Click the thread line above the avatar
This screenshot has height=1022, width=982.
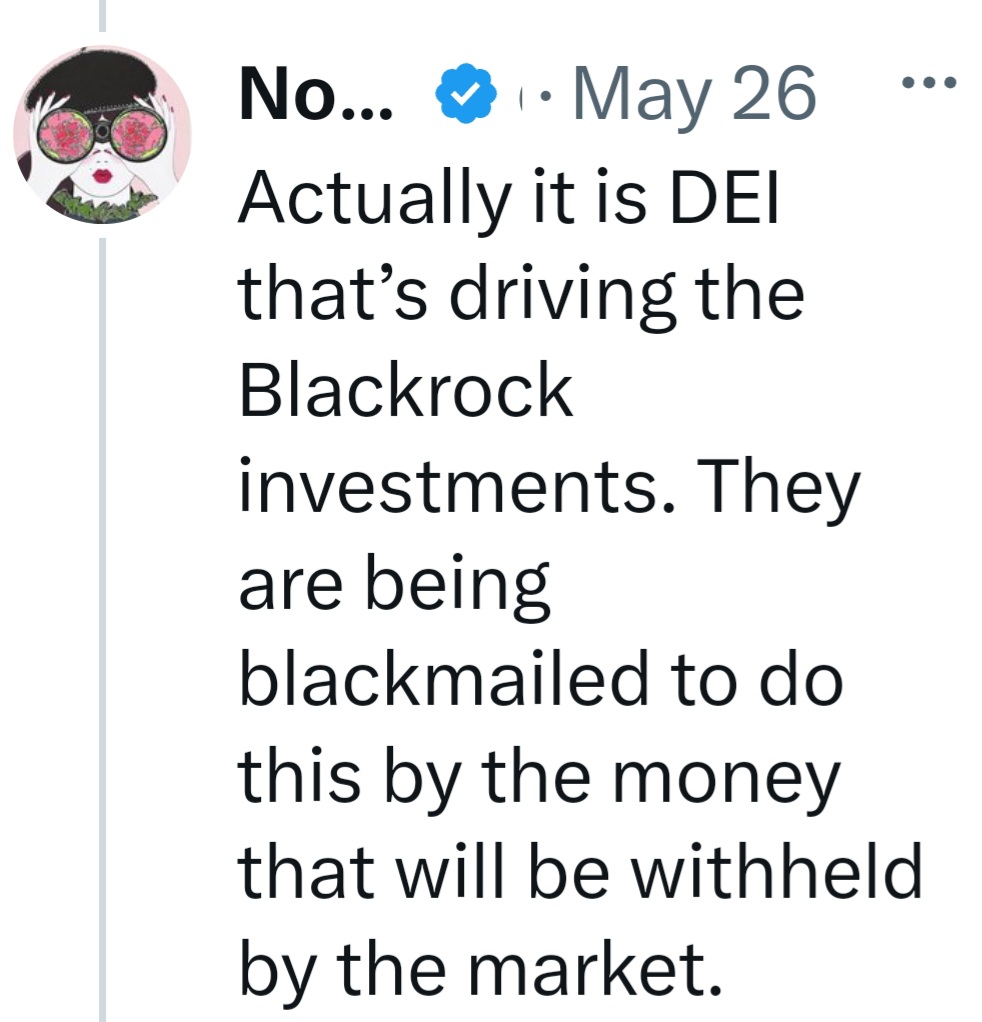[x=102, y=15]
